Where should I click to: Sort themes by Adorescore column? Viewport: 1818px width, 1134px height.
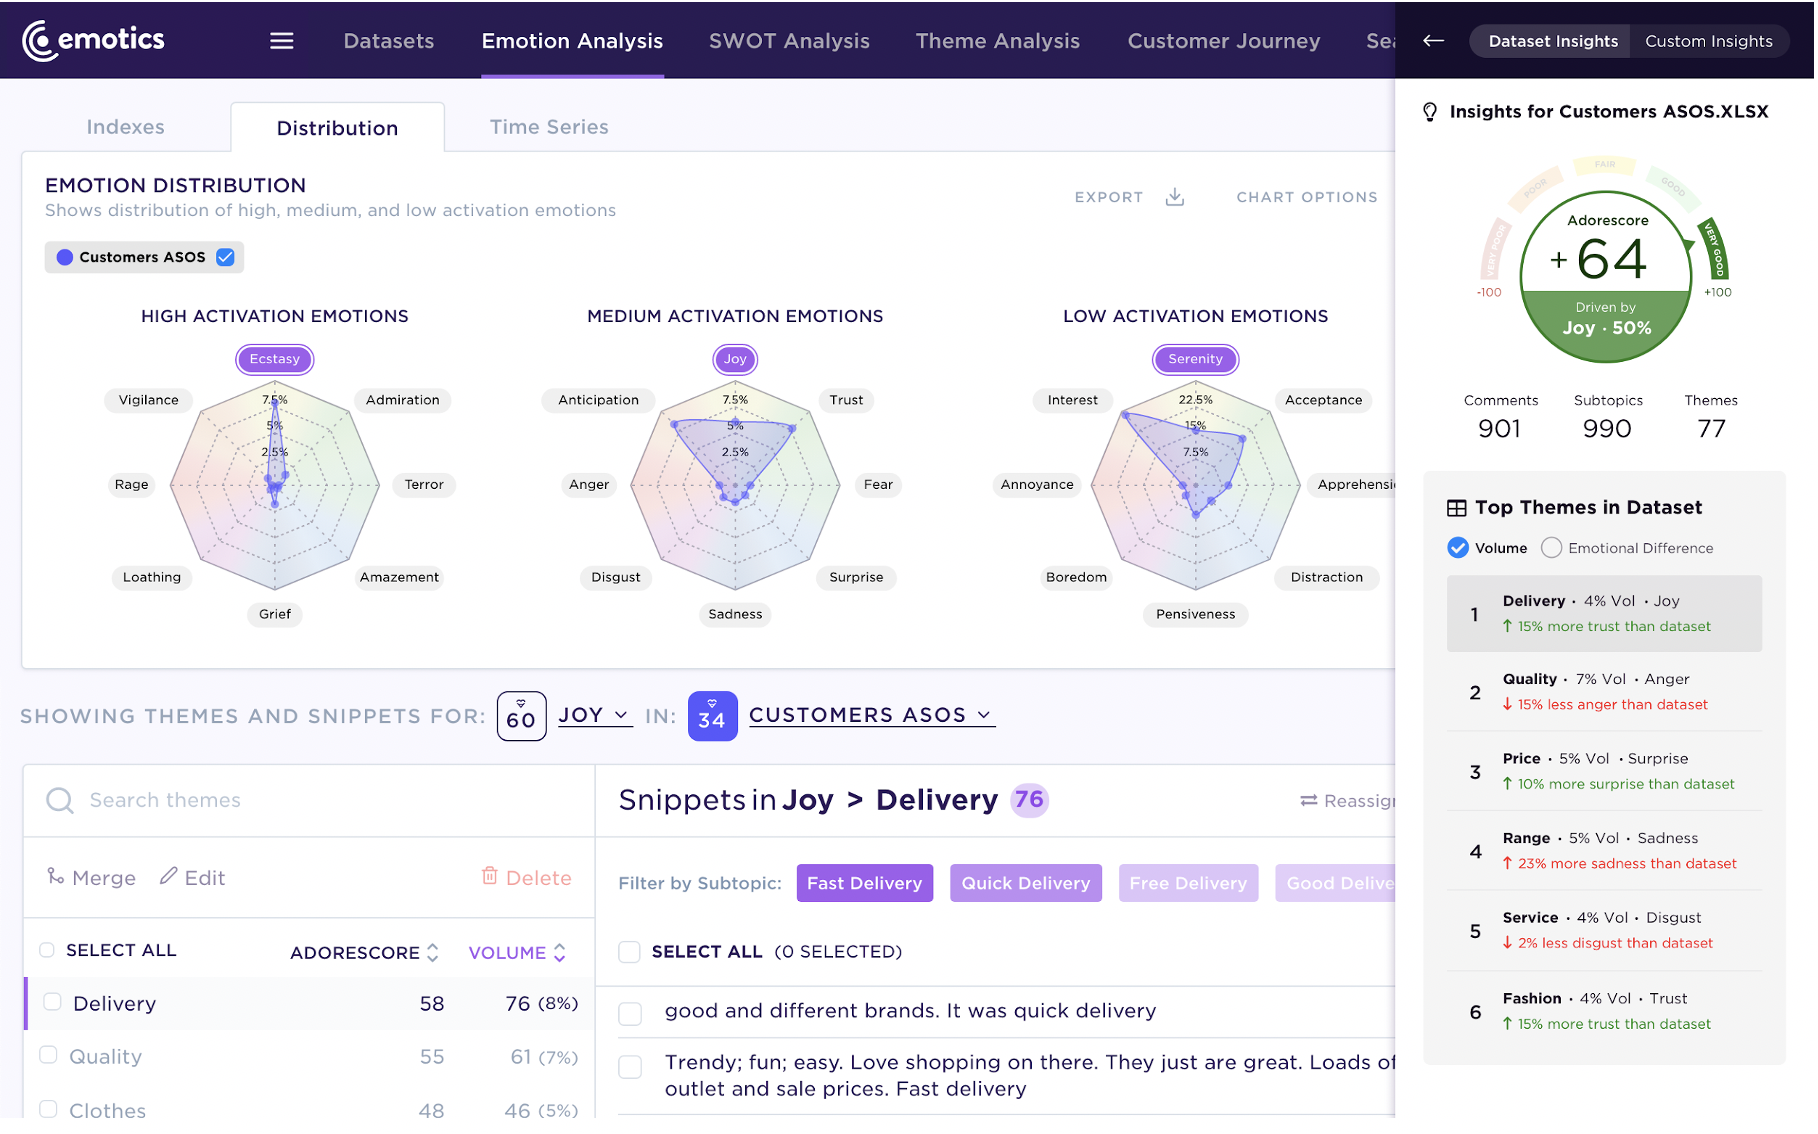(x=365, y=953)
